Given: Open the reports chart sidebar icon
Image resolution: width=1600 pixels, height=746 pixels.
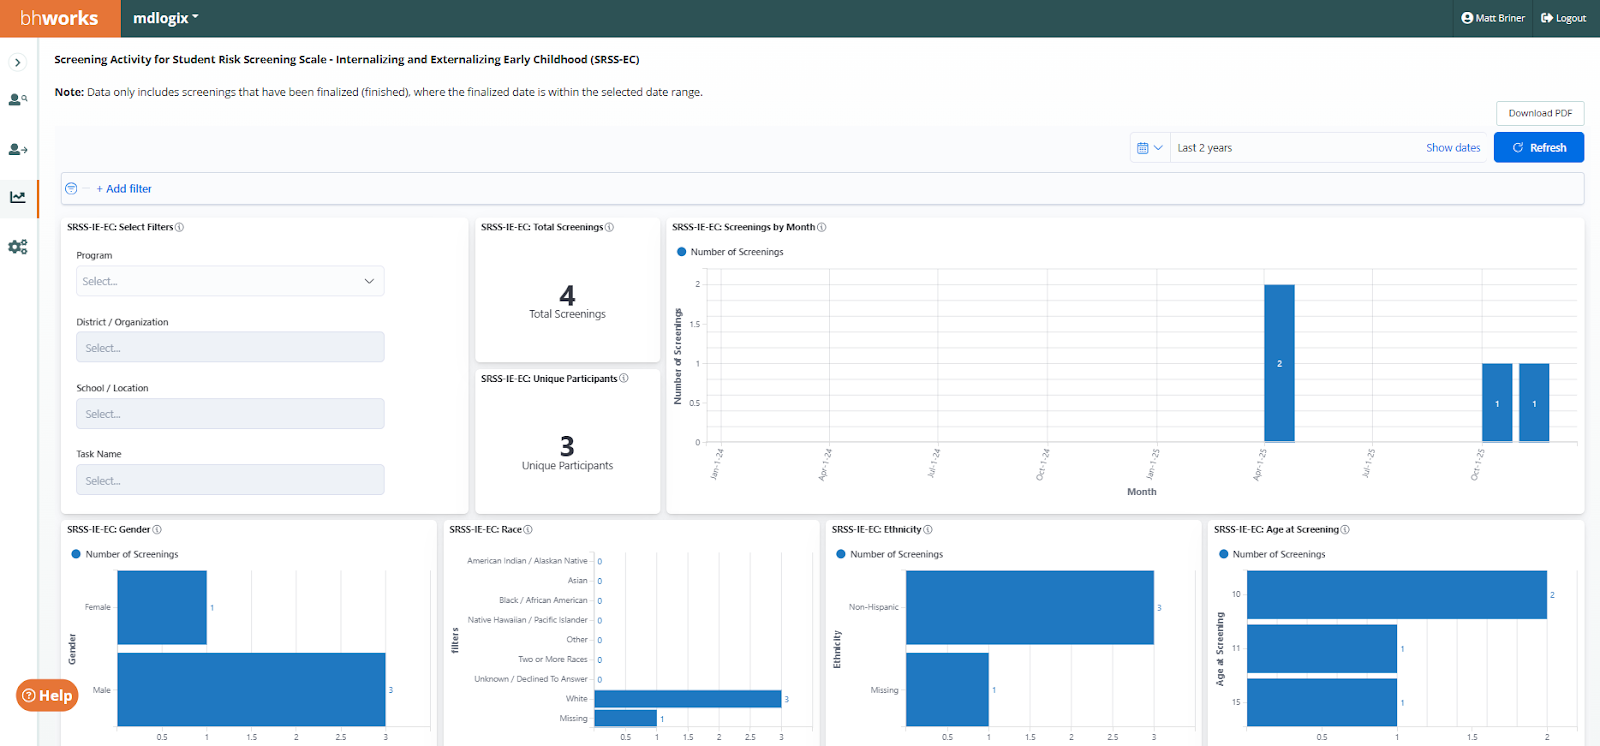Looking at the screenshot, I should click(x=18, y=197).
